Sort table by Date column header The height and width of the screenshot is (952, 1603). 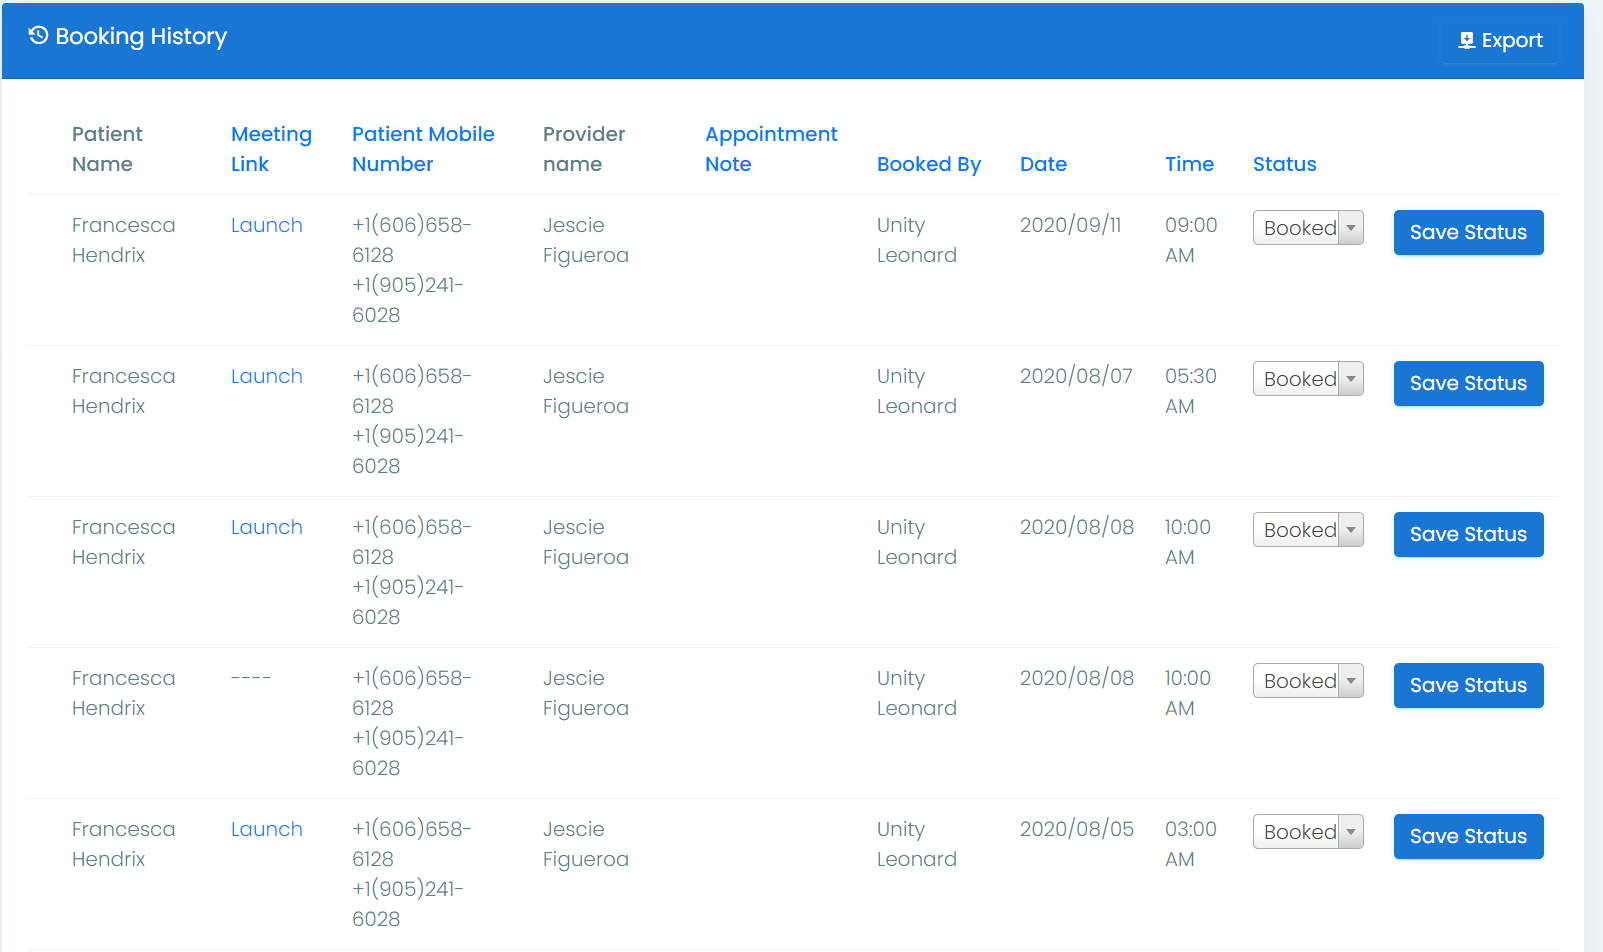(x=1043, y=164)
